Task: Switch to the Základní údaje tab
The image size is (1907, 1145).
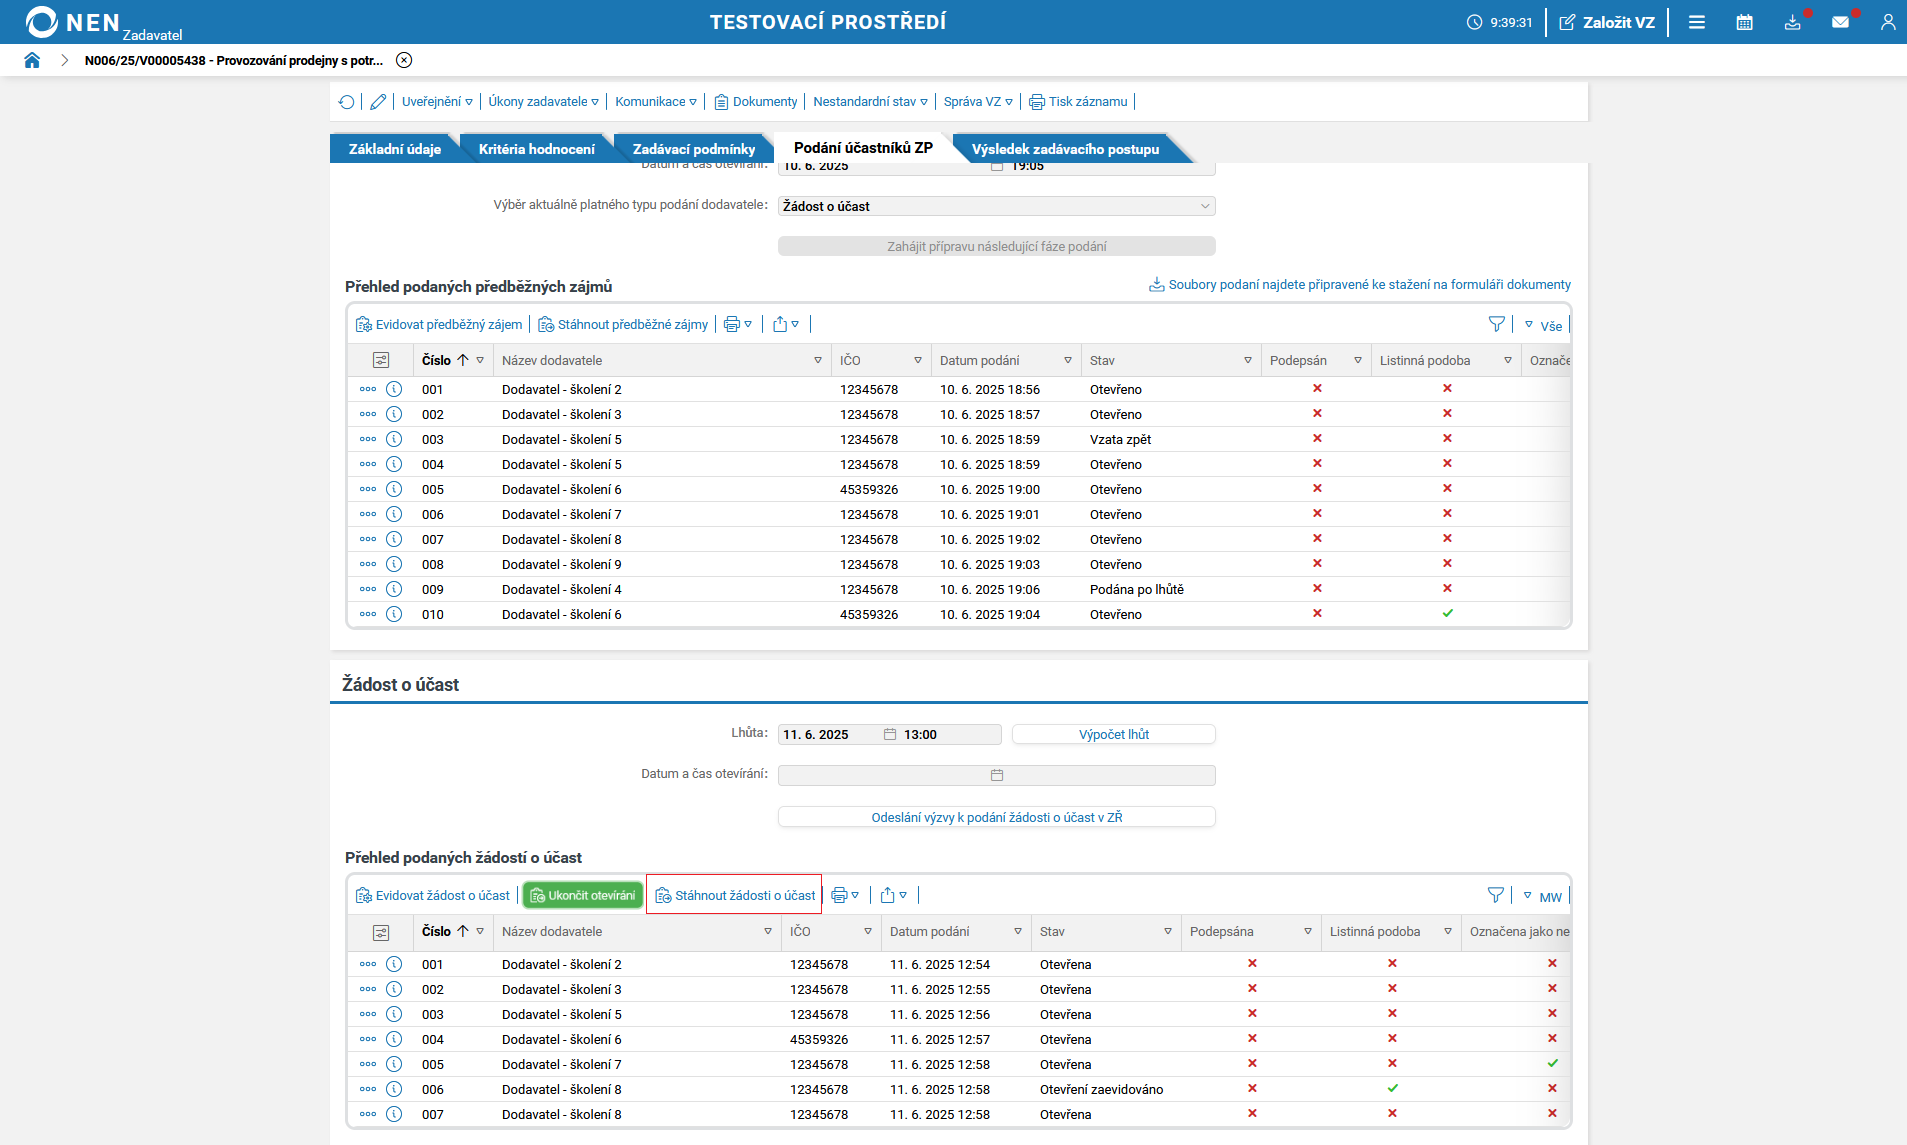Action: coord(394,149)
